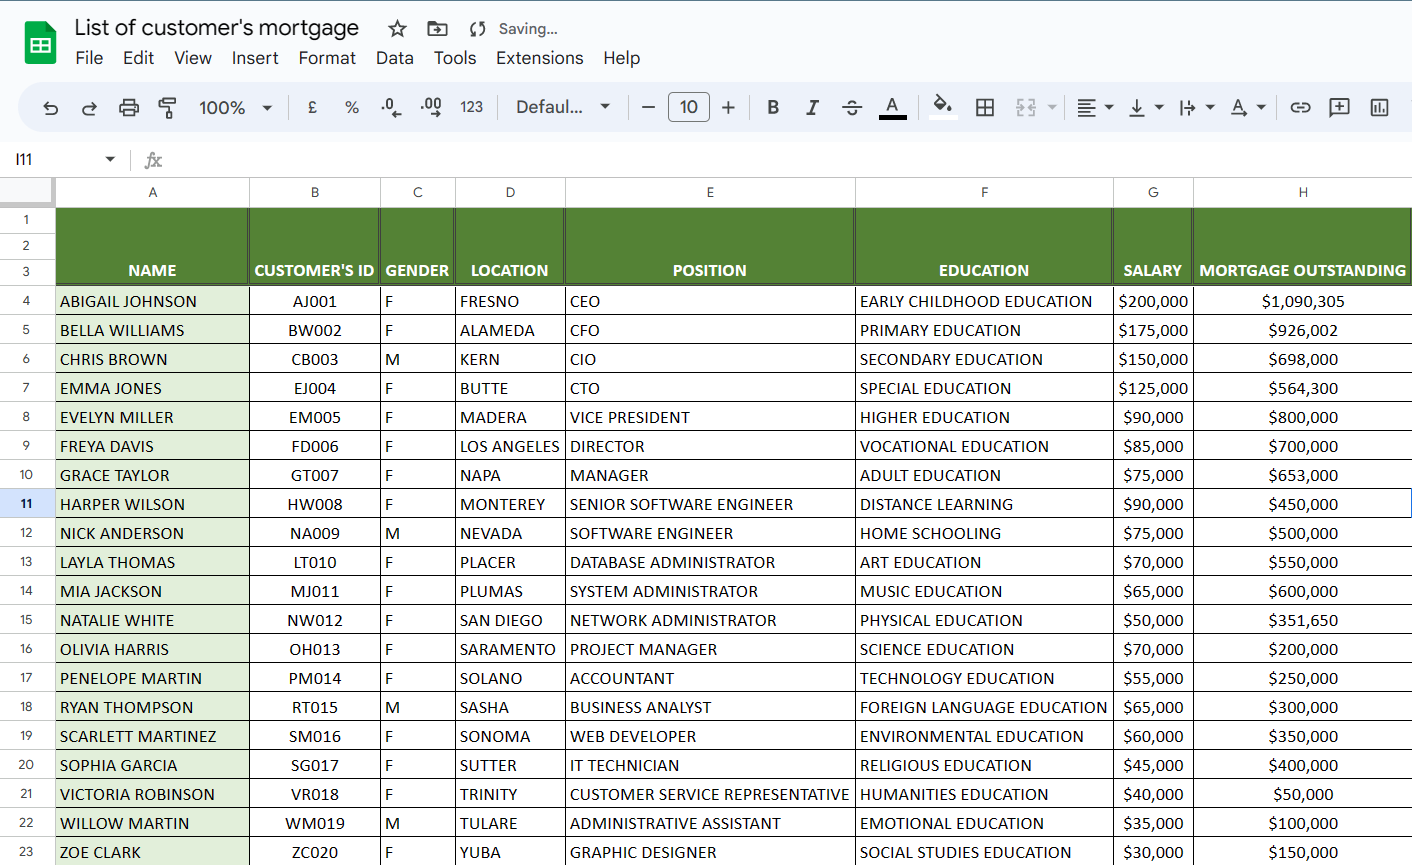Screen dimensions: 1412x865
Task: Expand the merge cells options arrow
Action: coord(1052,108)
